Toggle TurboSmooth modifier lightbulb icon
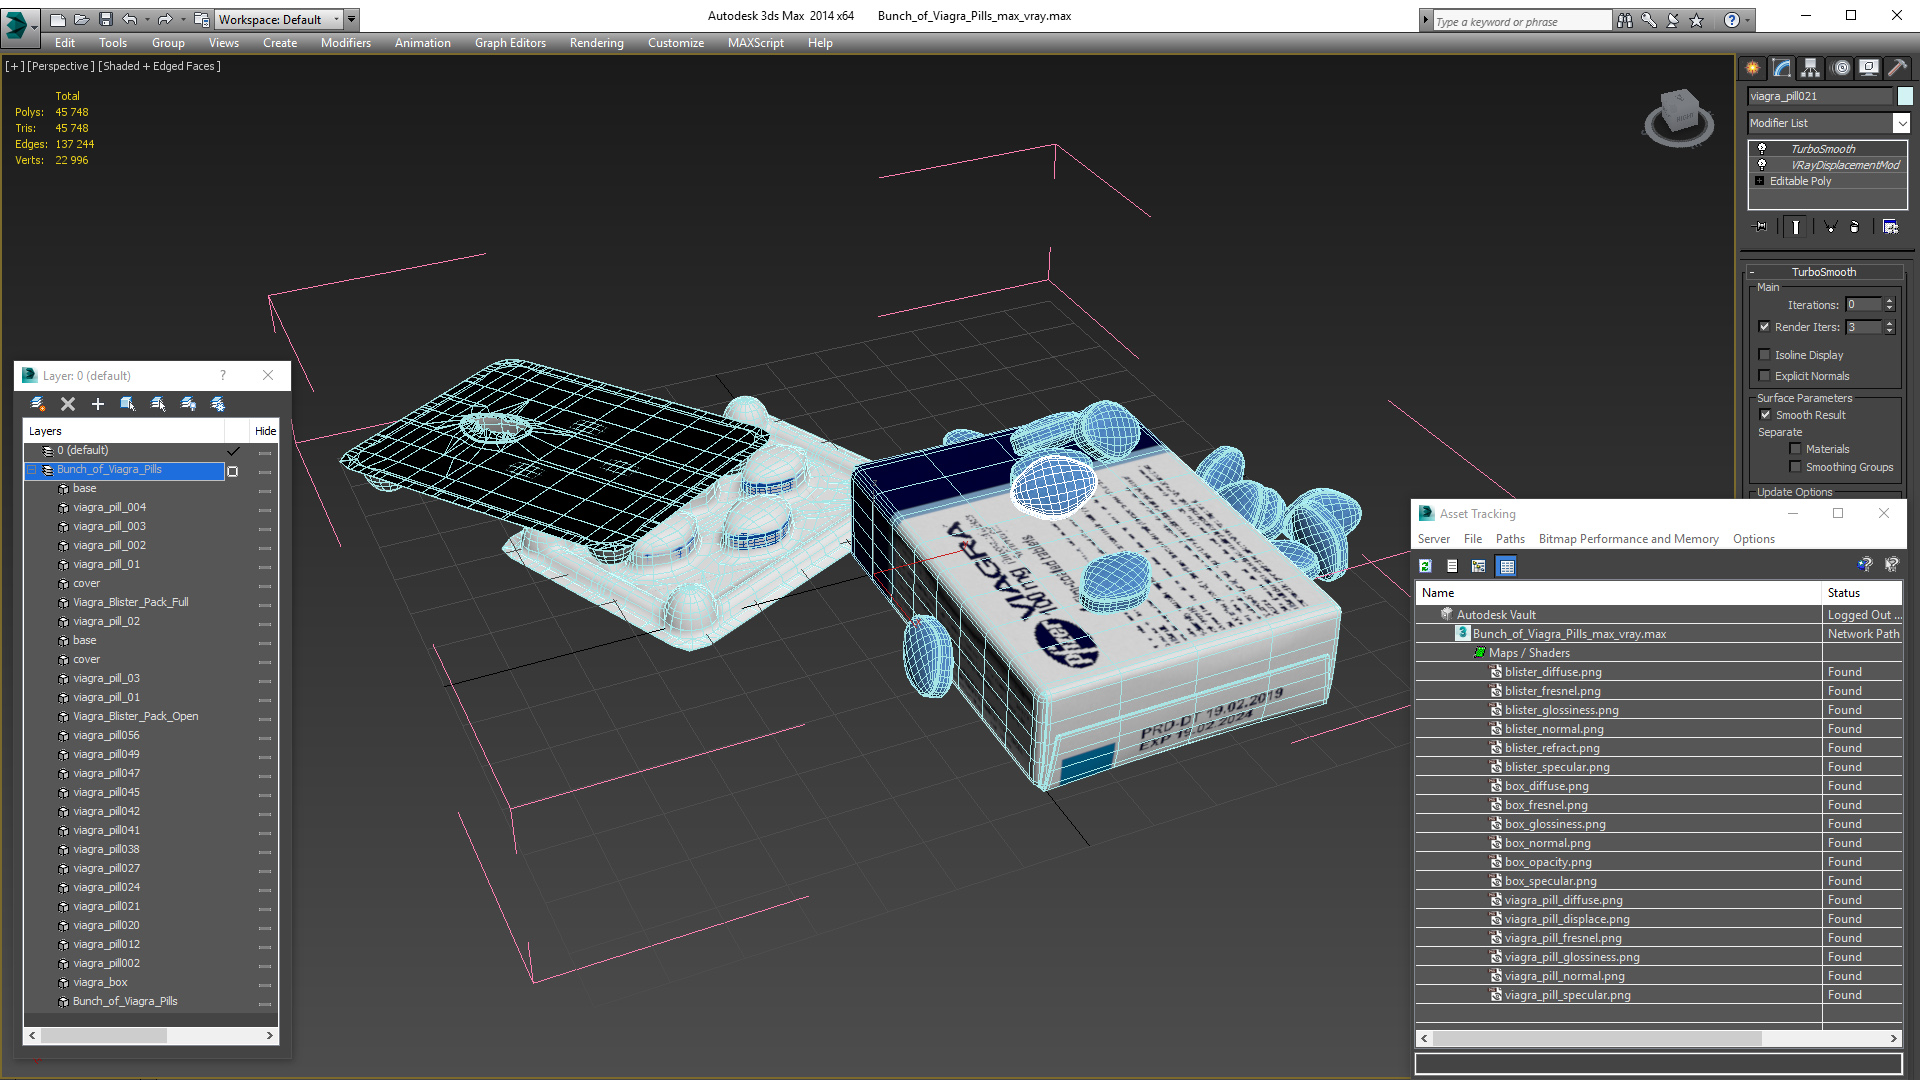Screen dimensions: 1920x1080 (x=1762, y=149)
